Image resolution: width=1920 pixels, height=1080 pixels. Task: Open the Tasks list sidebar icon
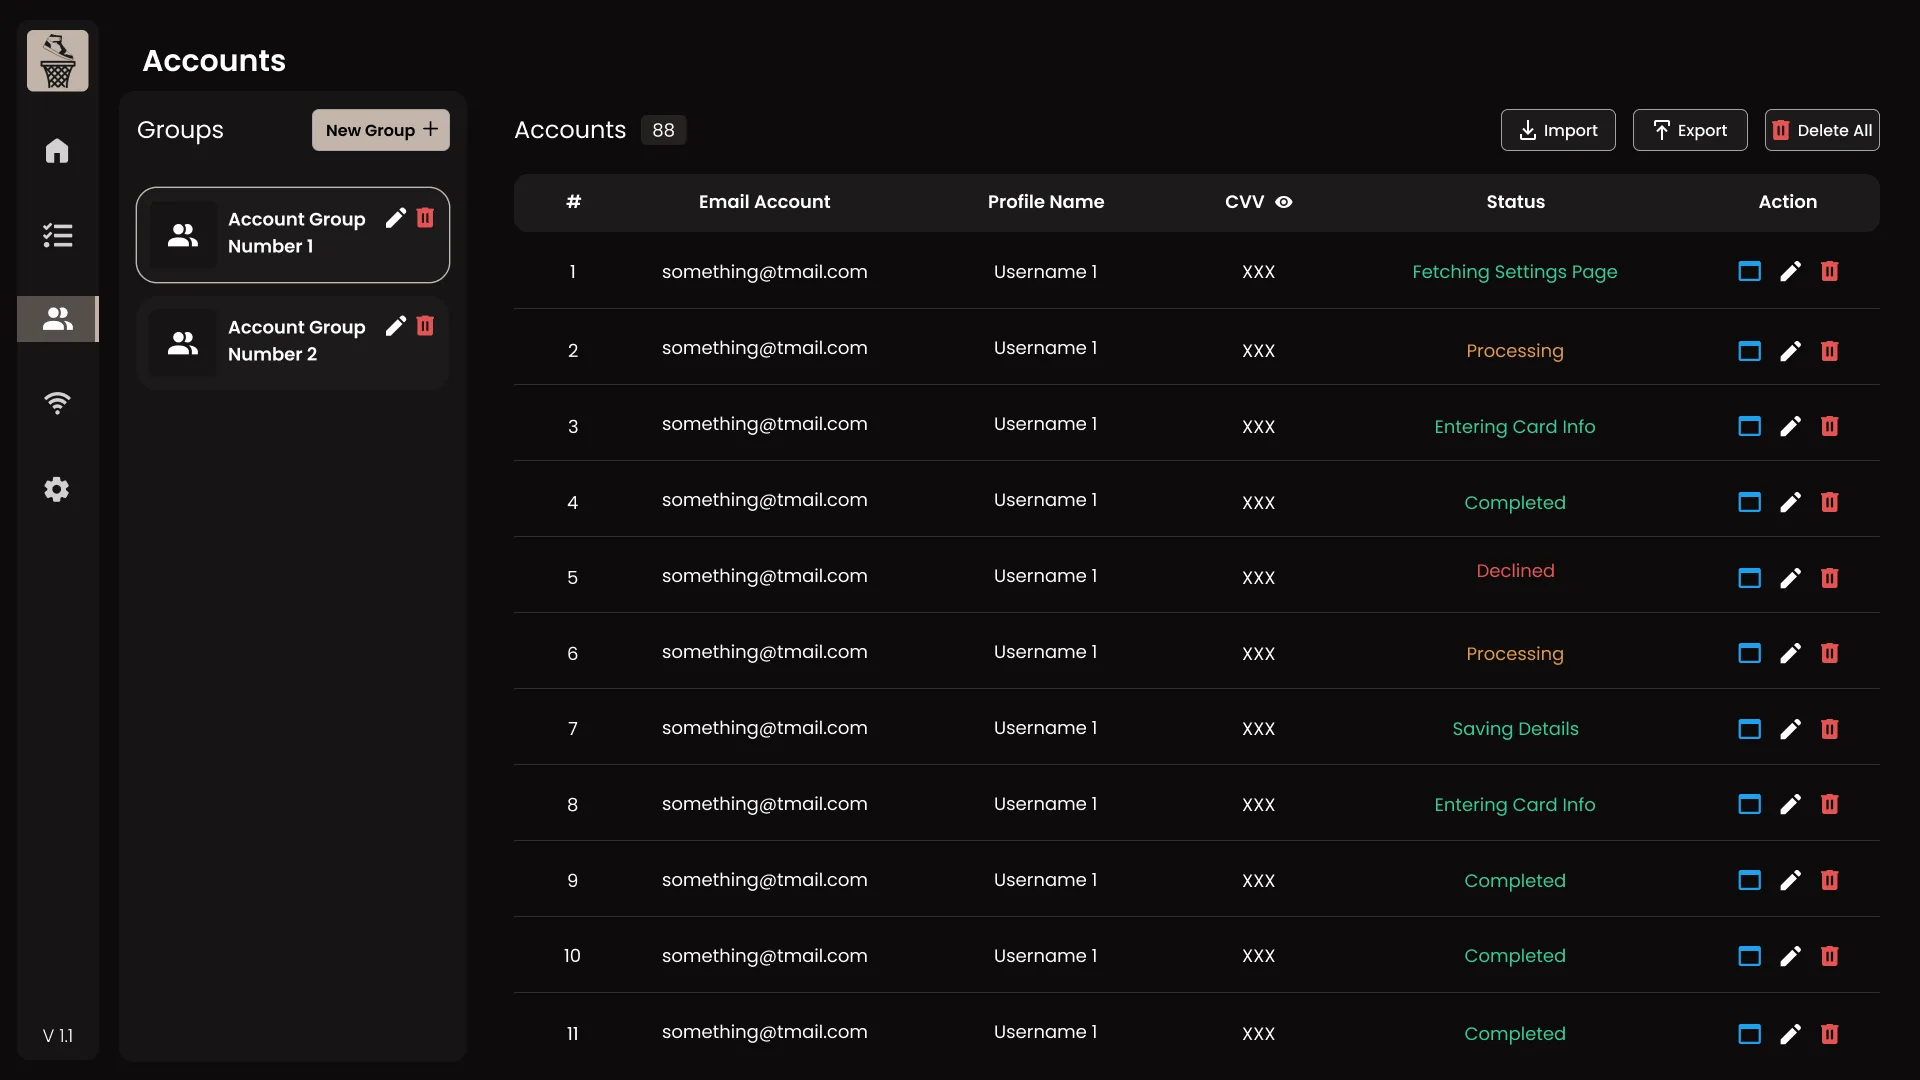[57, 235]
